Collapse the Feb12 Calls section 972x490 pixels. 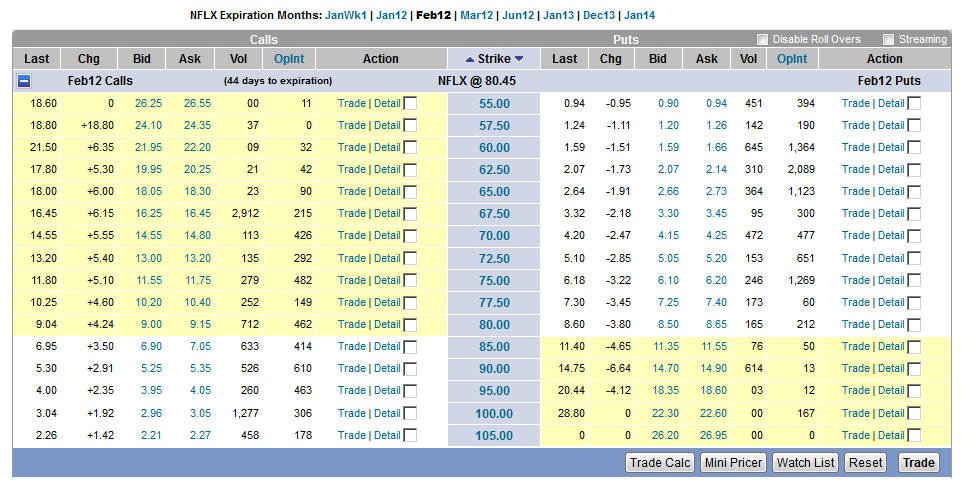tap(24, 81)
